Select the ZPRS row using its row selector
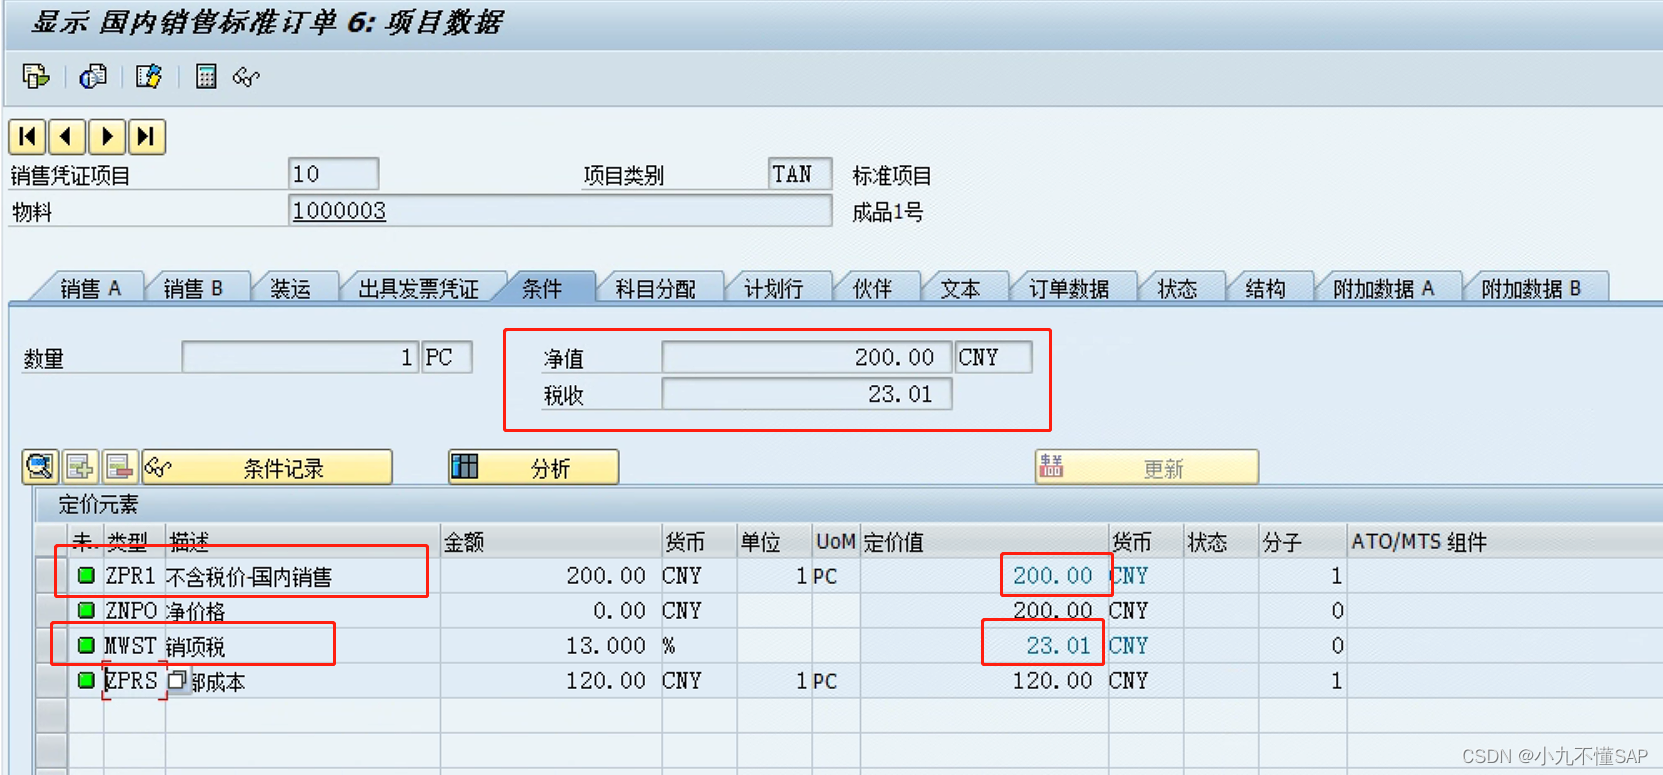Screen dimensions: 1663x775 coord(51,680)
